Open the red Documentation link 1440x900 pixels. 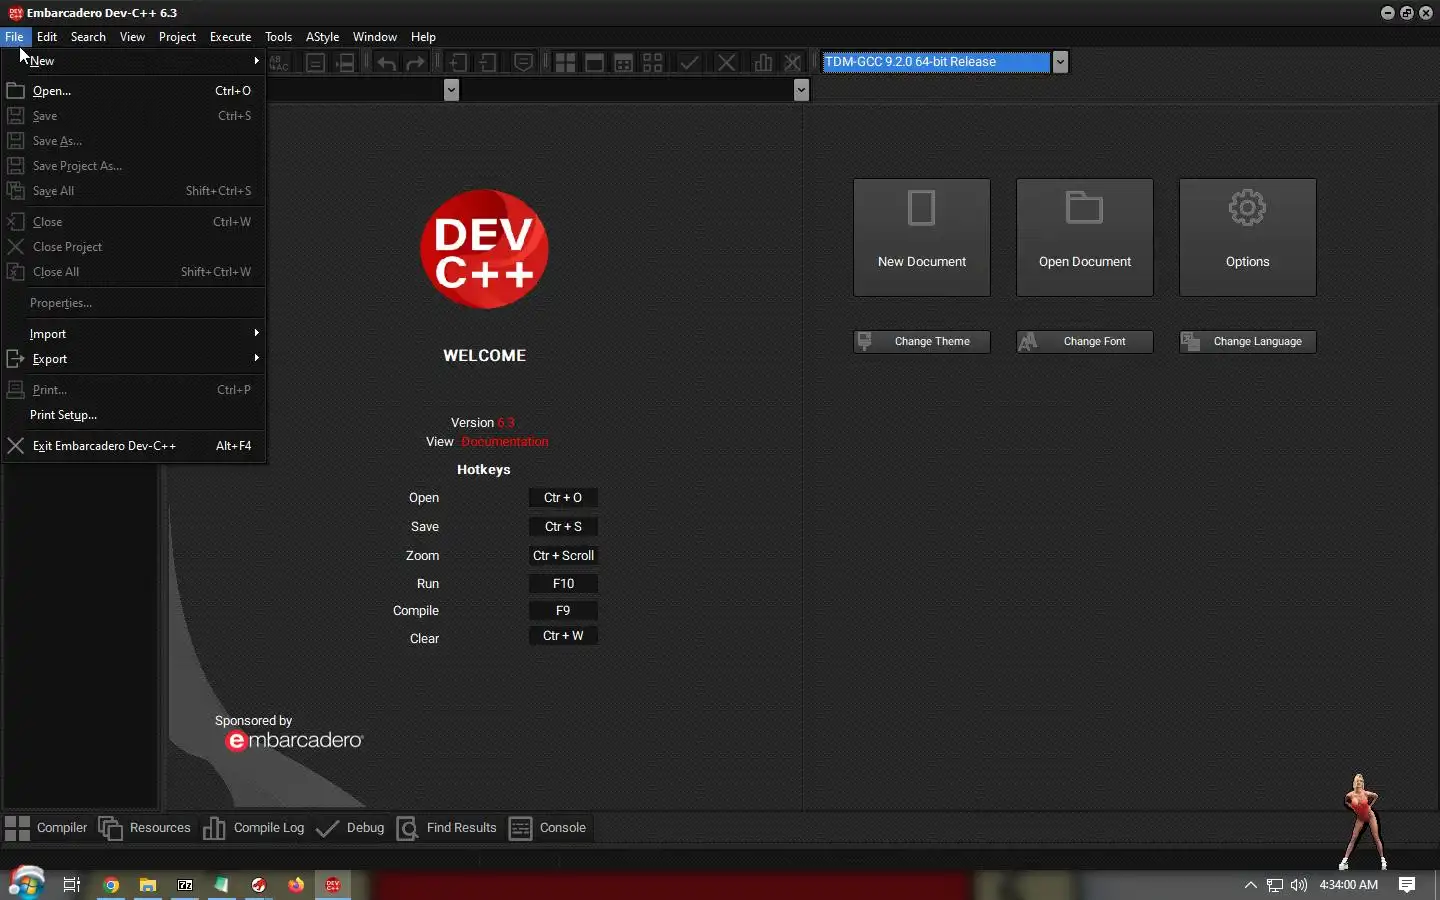click(x=505, y=442)
